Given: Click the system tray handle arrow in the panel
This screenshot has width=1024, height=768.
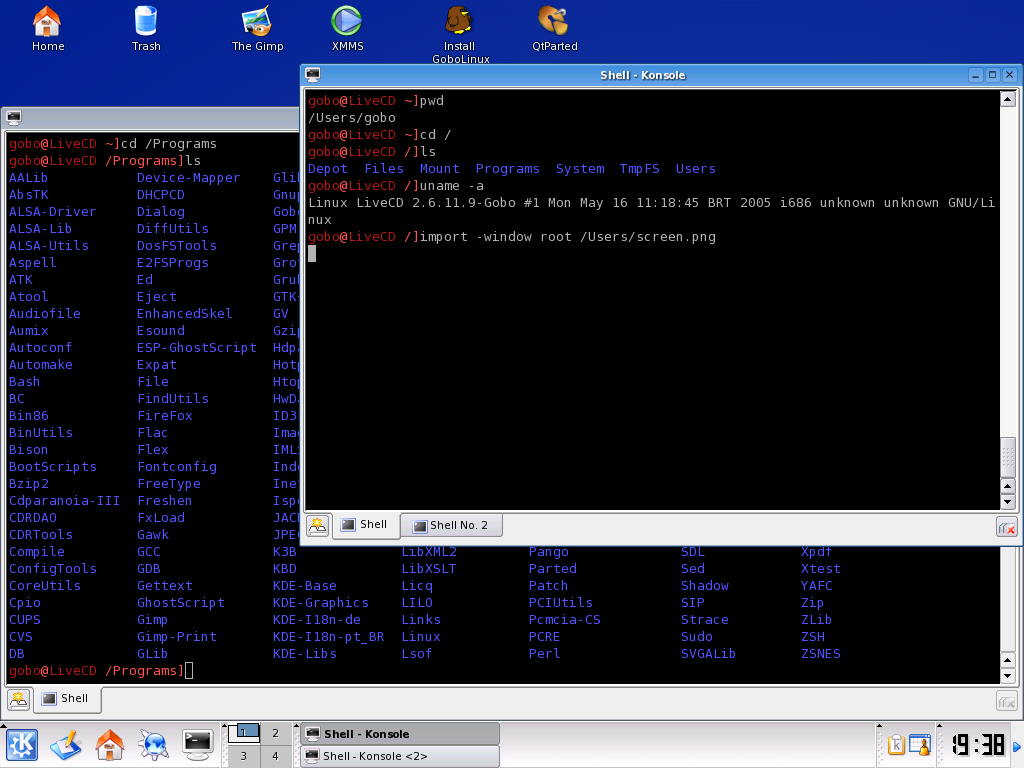Looking at the screenshot, I should (879, 726).
